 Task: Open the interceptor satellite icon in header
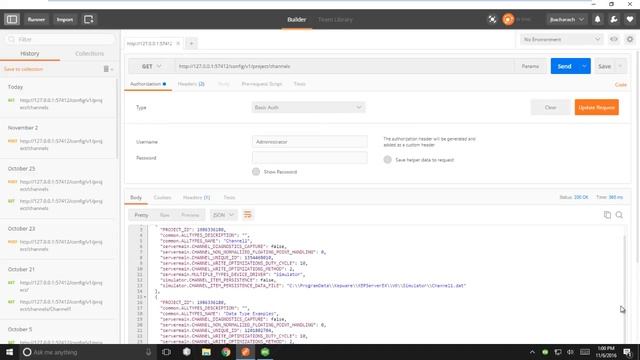(x=492, y=19)
